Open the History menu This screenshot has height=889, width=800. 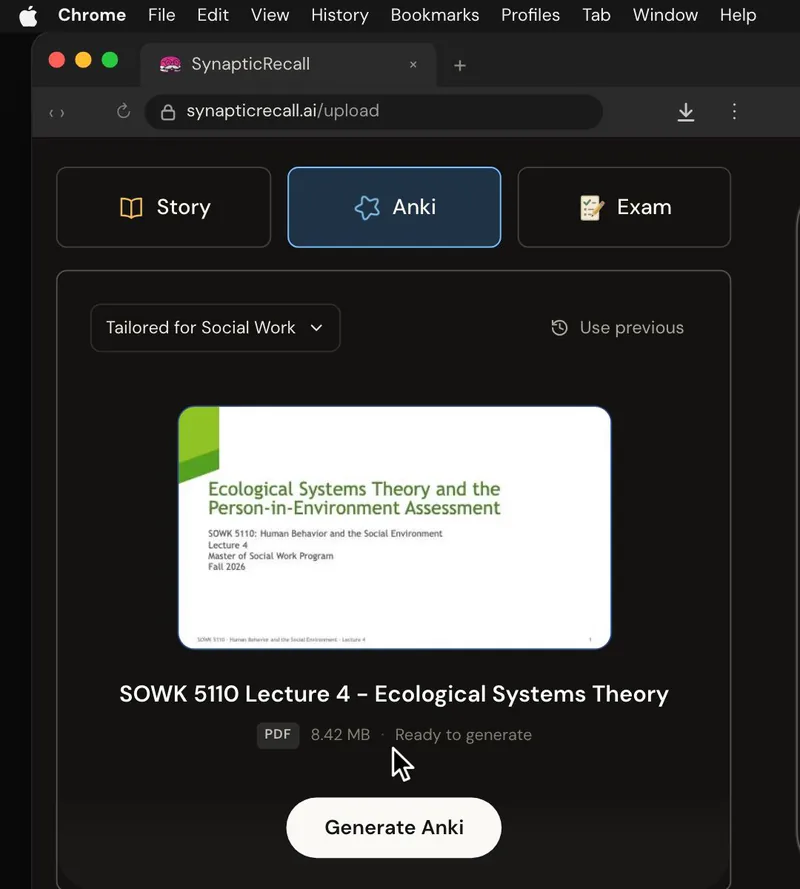[340, 15]
